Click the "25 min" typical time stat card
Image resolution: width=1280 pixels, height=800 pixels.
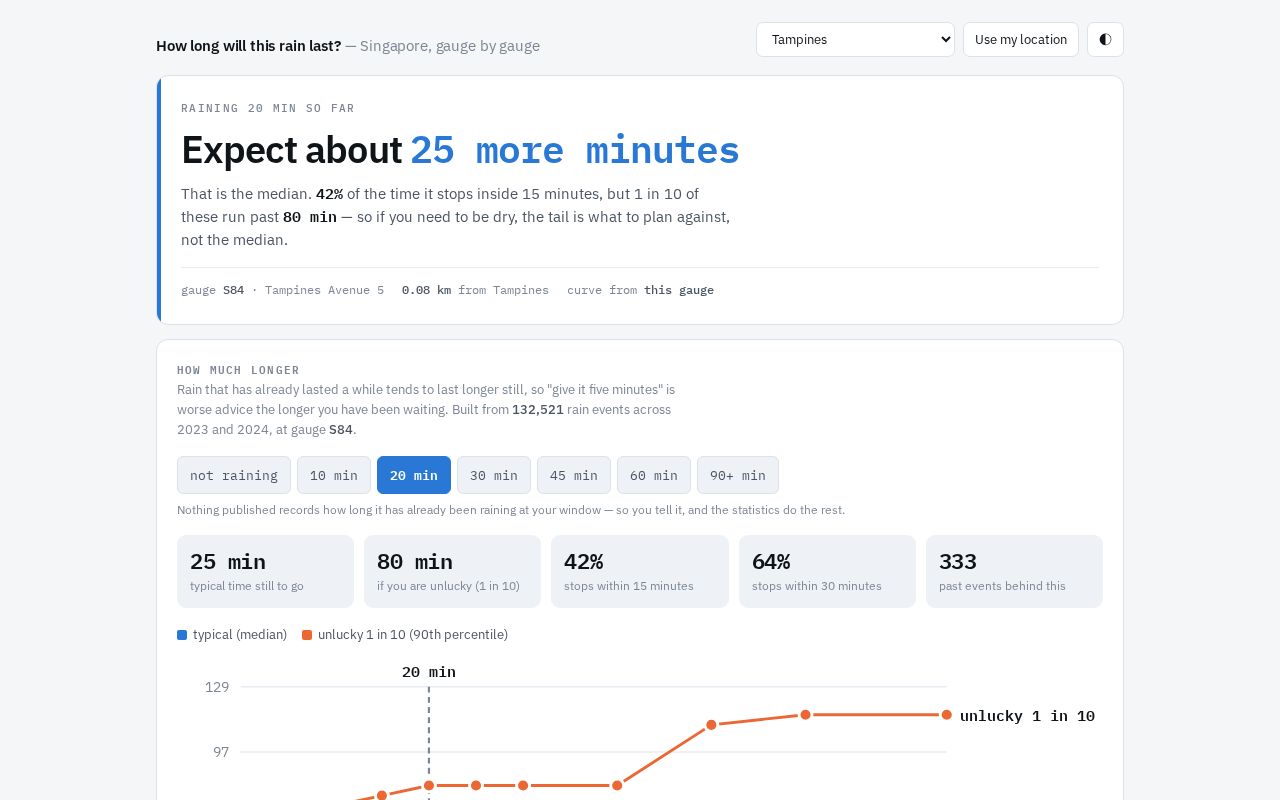[265, 571]
